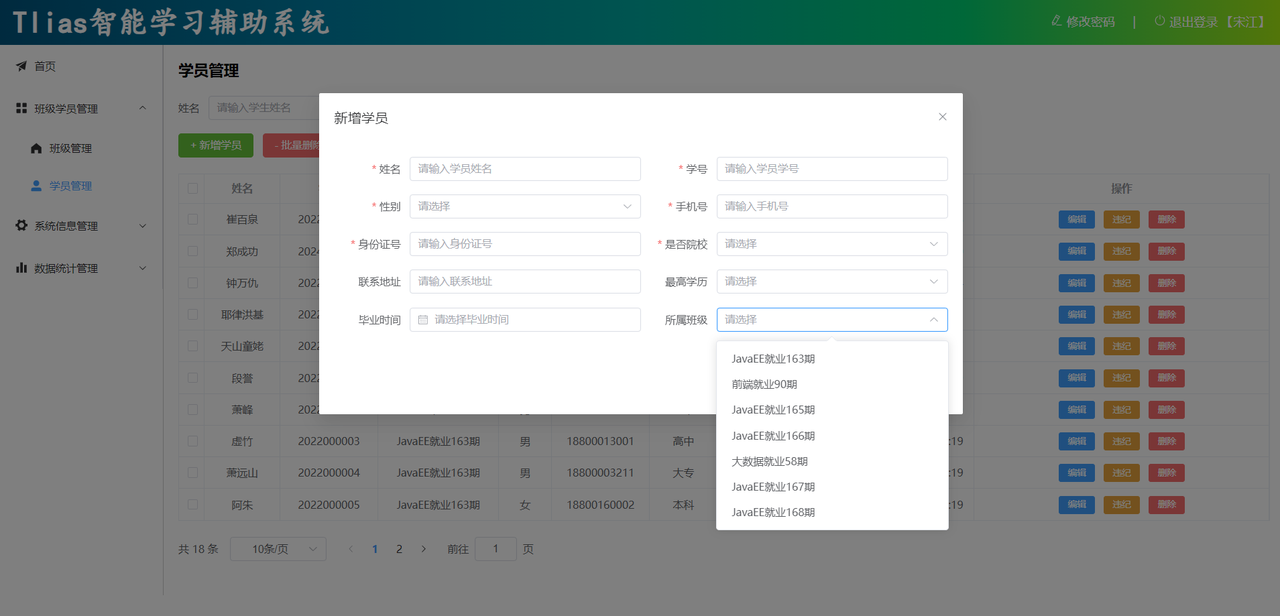Viewport: 1280px width, 616px height.
Task: Click the calendar icon in 毕业时间 field
Action: pos(423,320)
